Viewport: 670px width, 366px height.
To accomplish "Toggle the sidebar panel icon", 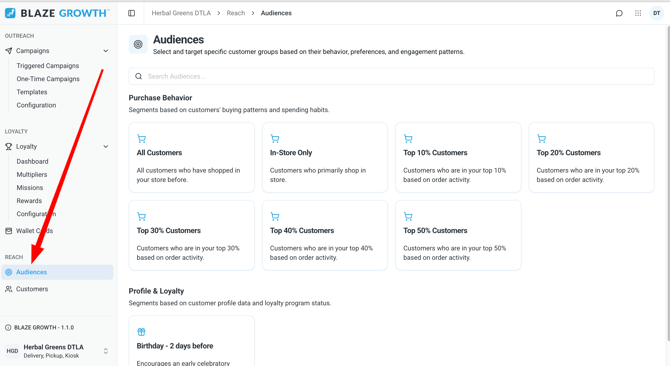I will pyautogui.click(x=132, y=13).
